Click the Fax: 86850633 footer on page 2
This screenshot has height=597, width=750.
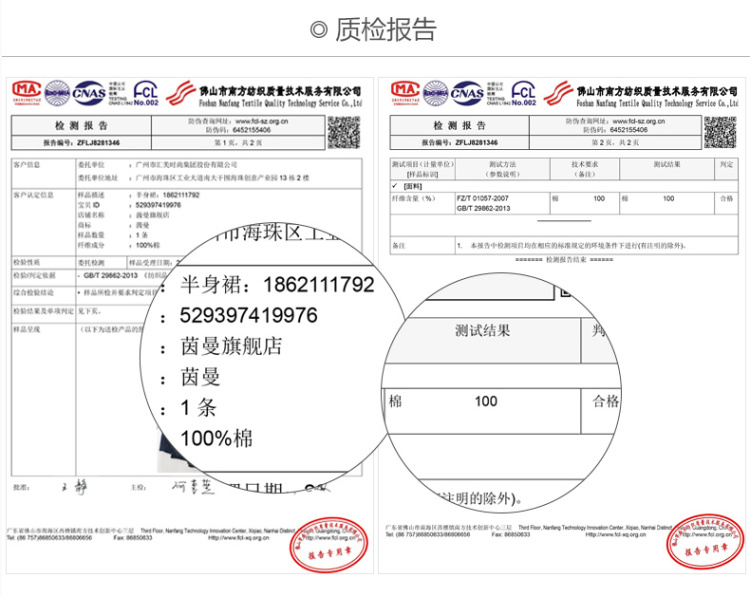510,534
